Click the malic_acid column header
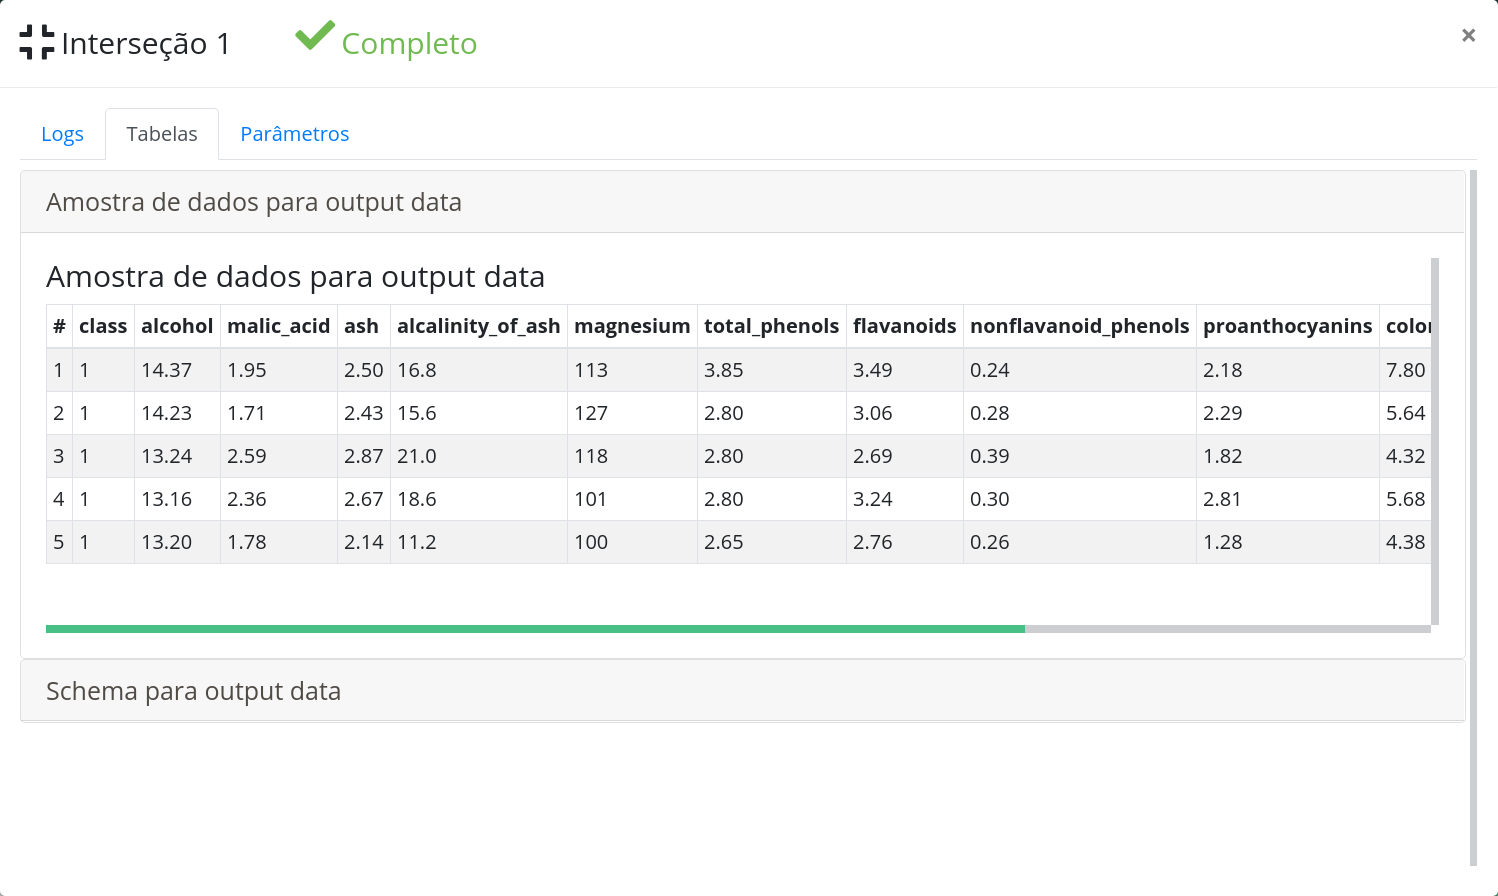1498x896 pixels. click(279, 326)
